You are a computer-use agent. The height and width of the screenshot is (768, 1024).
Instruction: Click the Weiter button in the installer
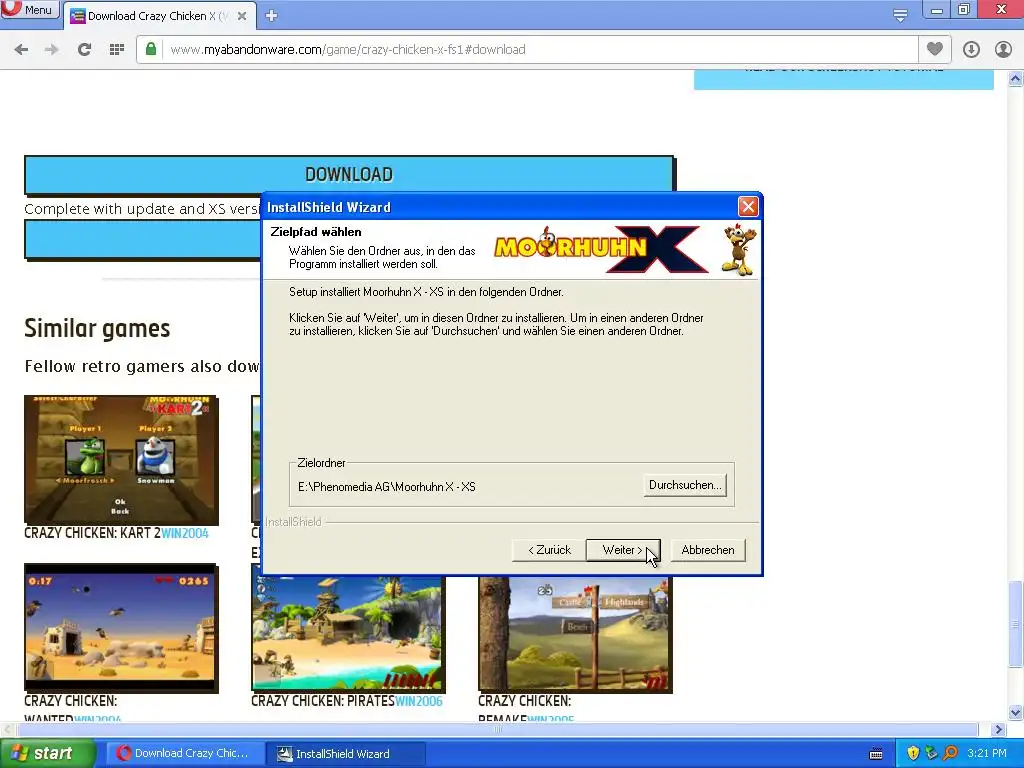tap(622, 550)
